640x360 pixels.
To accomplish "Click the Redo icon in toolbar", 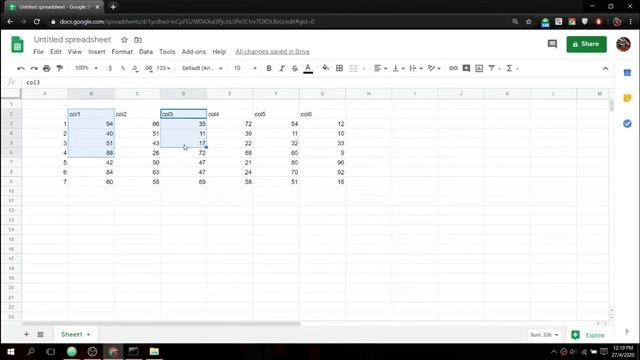I will tap(34, 69).
